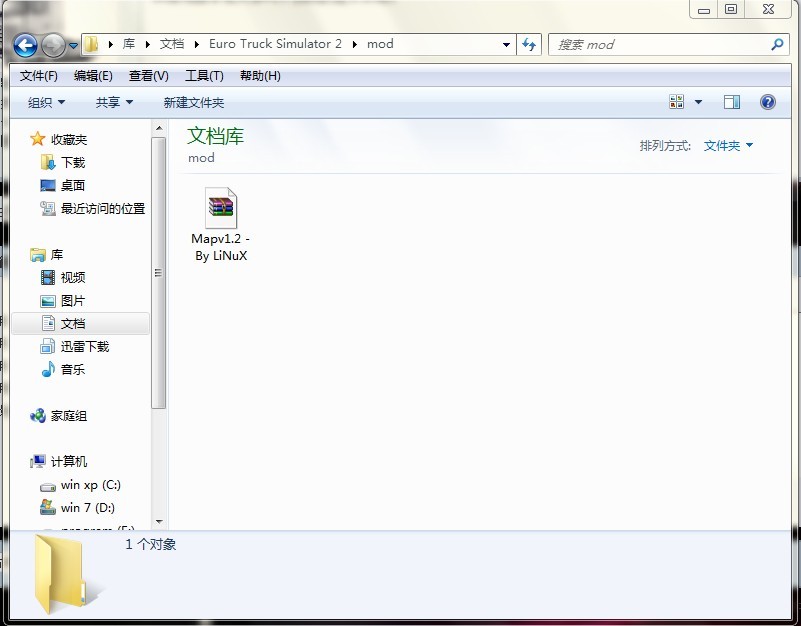The height and width of the screenshot is (626, 801).
Task: Toggle the preview pane icon
Action: tap(732, 102)
